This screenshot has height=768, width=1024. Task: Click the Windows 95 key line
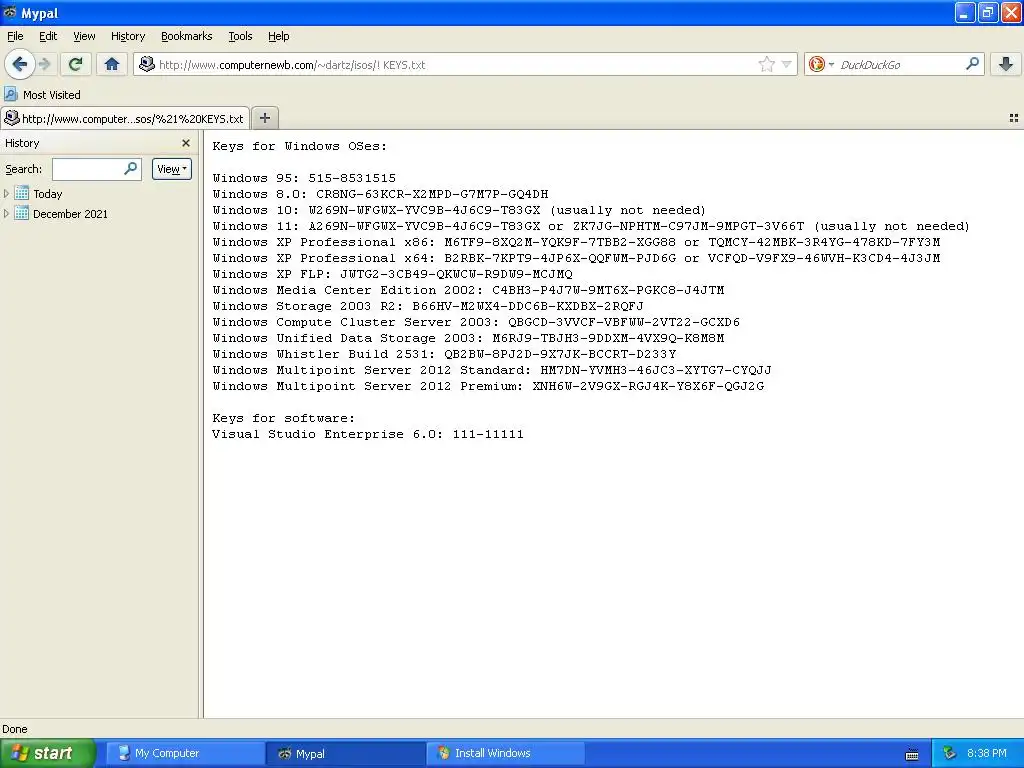click(x=304, y=178)
